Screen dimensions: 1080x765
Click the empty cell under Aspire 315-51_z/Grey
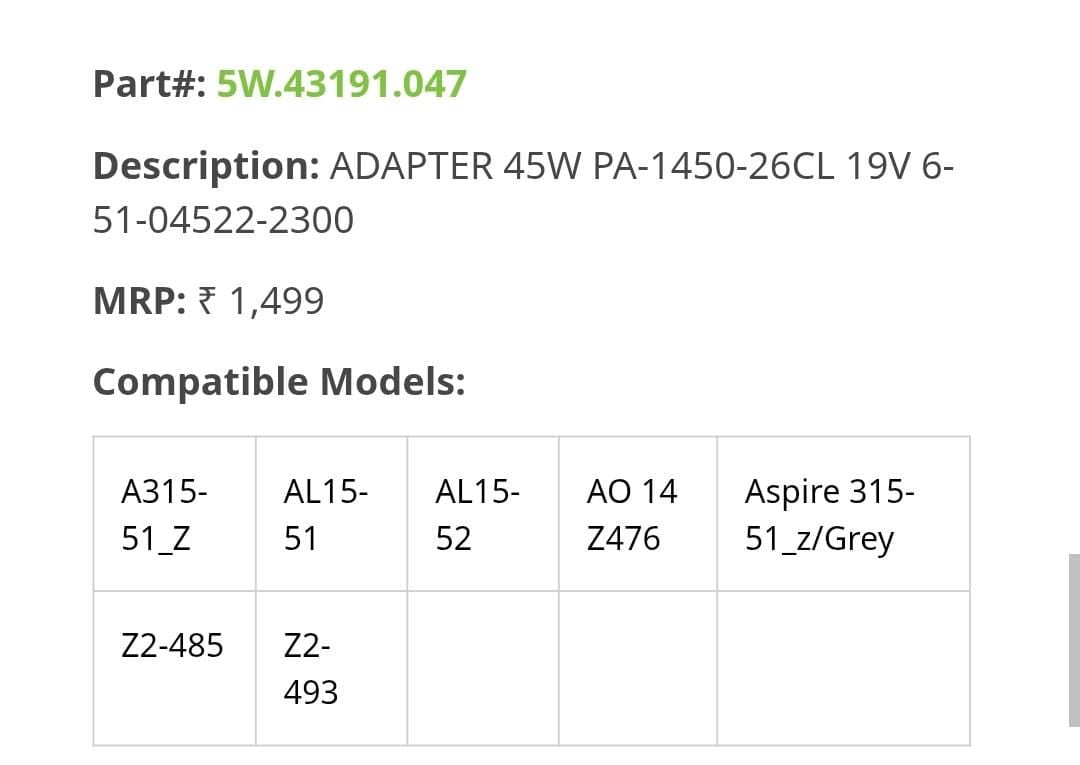[844, 668]
